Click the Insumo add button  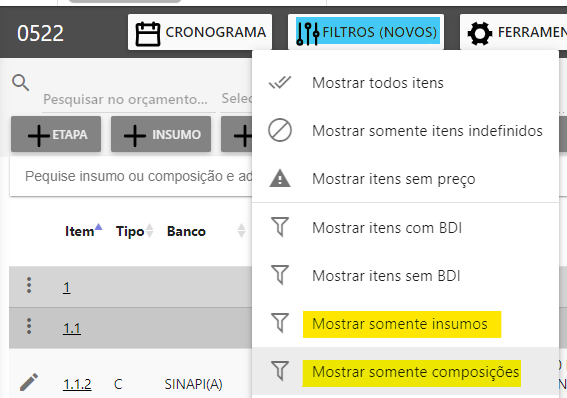(x=161, y=134)
